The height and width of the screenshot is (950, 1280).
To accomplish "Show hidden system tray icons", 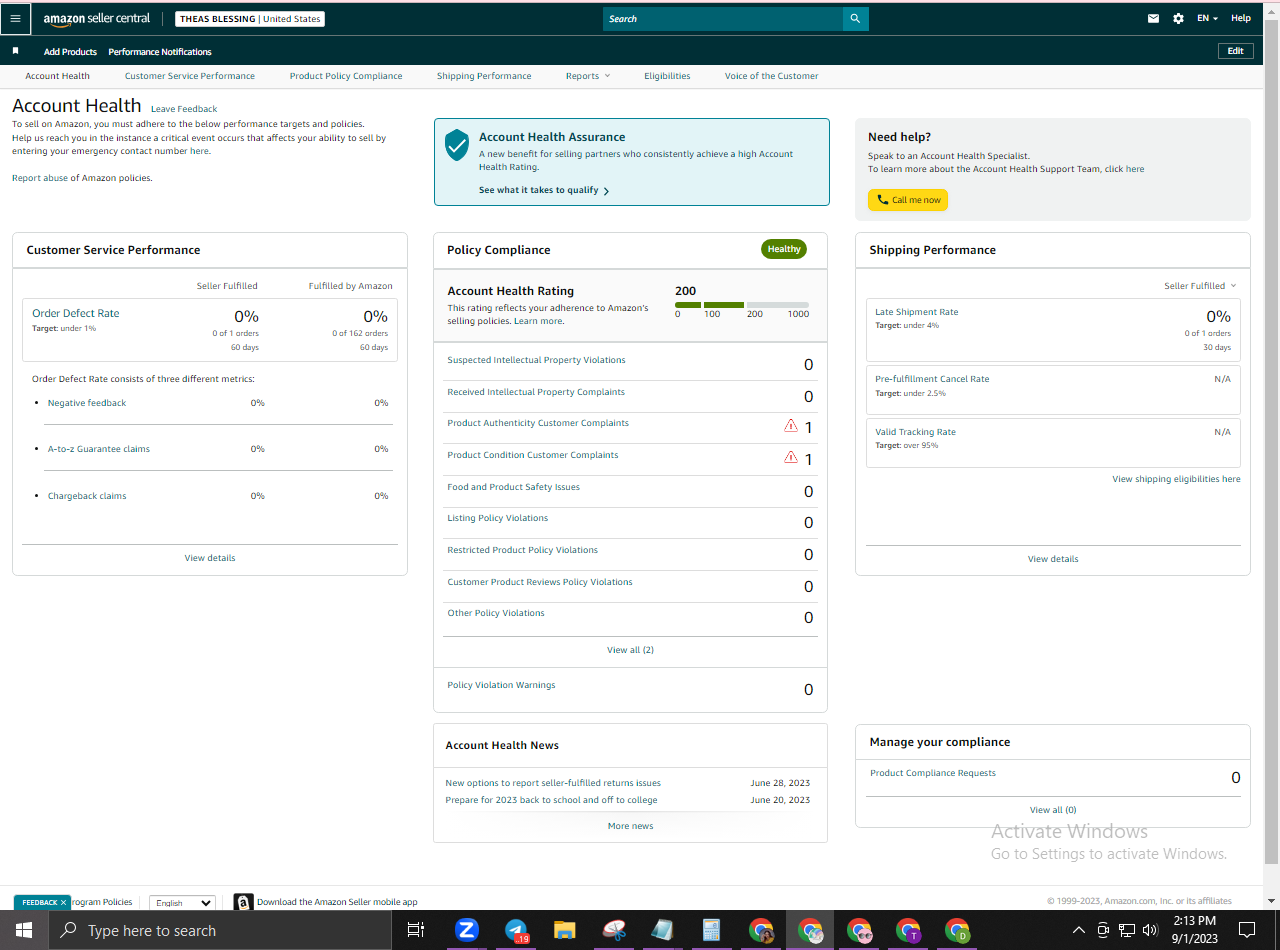I will coord(1079,930).
